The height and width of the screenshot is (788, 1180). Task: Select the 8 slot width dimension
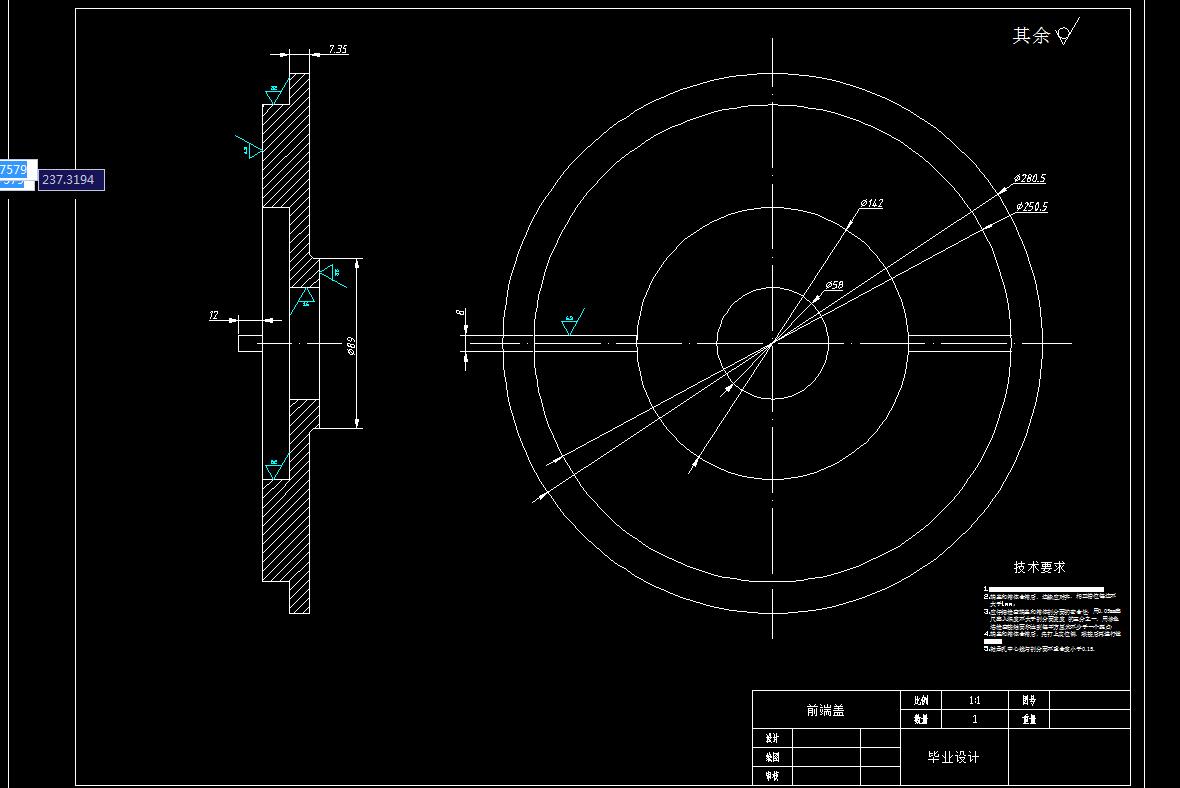point(460,312)
